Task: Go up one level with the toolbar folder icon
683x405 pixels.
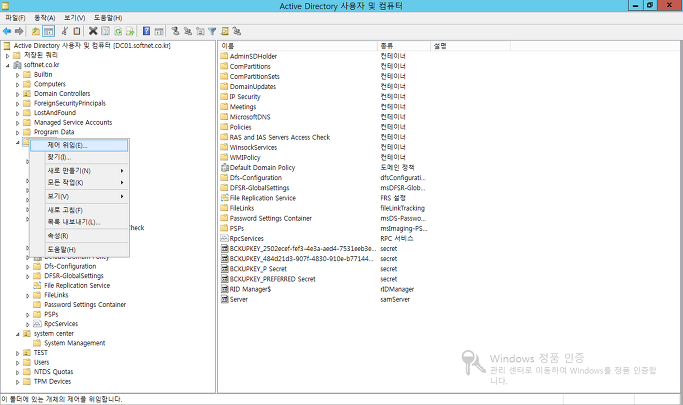Action: [x=36, y=31]
